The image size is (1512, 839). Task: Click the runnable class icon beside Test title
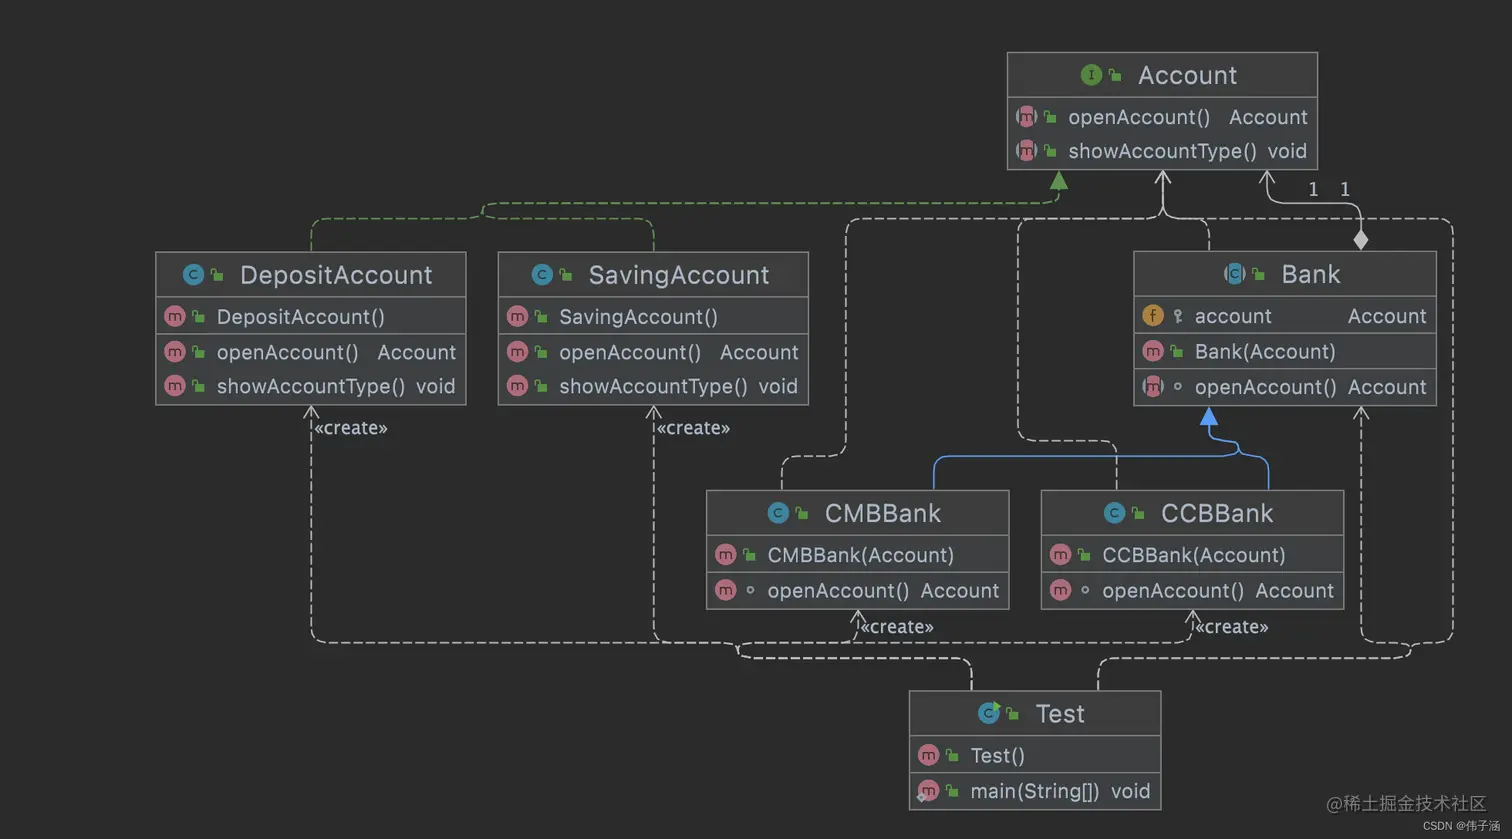click(989, 713)
